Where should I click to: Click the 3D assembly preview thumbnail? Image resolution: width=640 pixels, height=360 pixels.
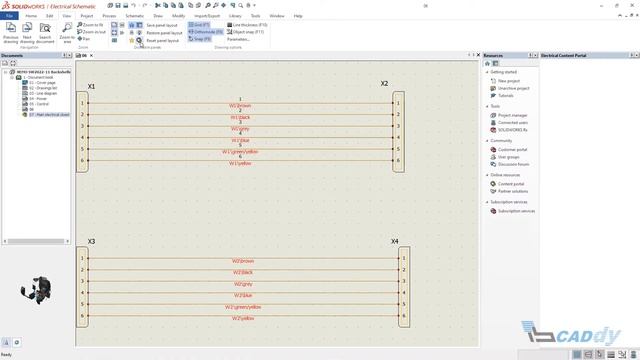point(37,289)
